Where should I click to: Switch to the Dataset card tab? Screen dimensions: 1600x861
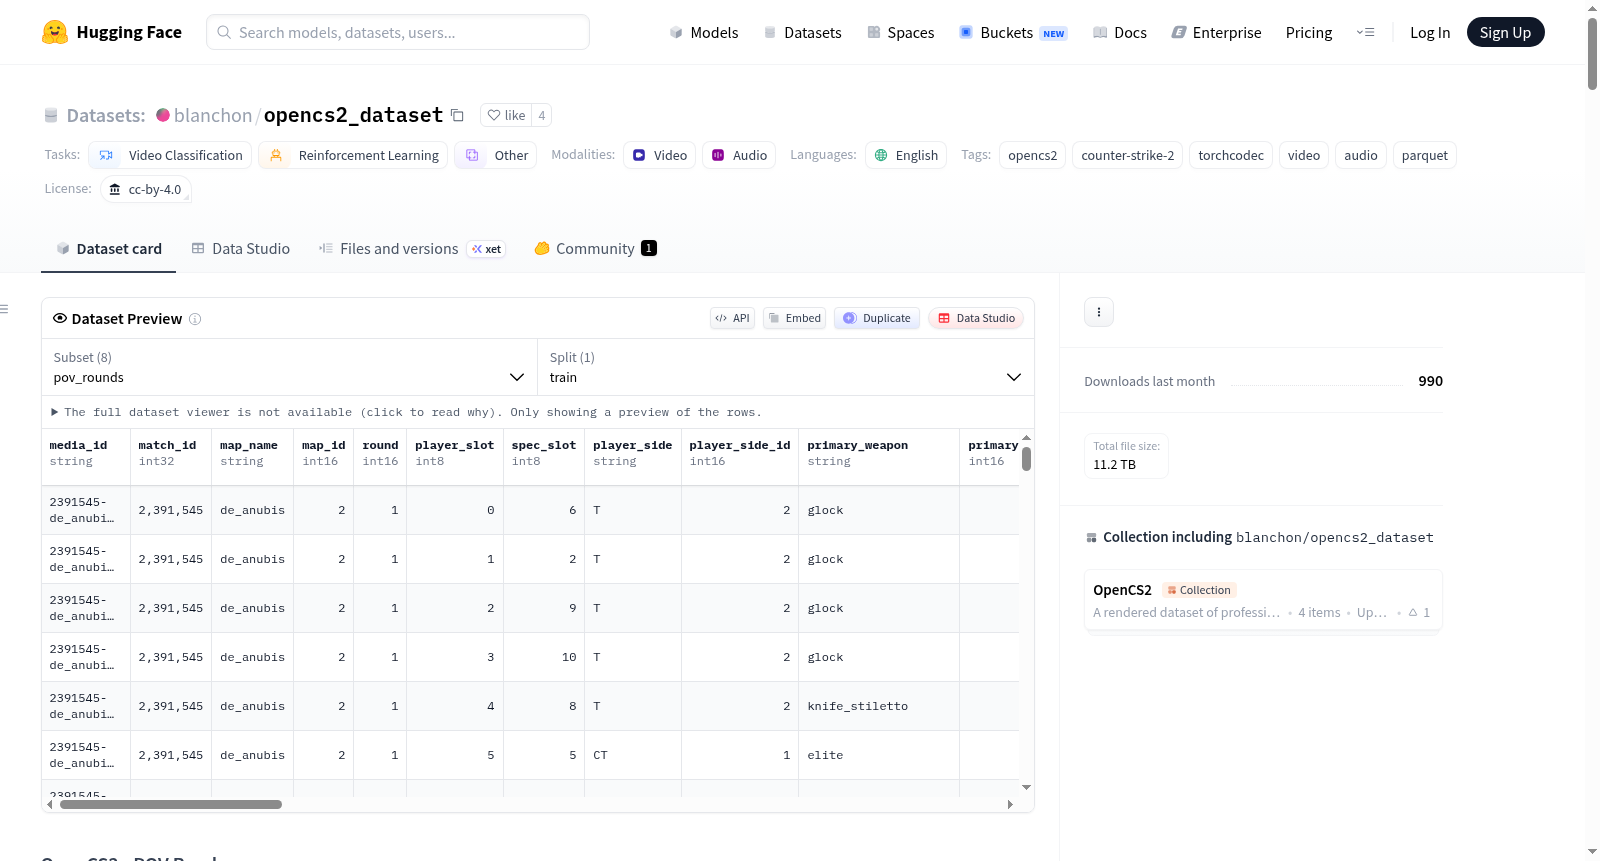(109, 249)
